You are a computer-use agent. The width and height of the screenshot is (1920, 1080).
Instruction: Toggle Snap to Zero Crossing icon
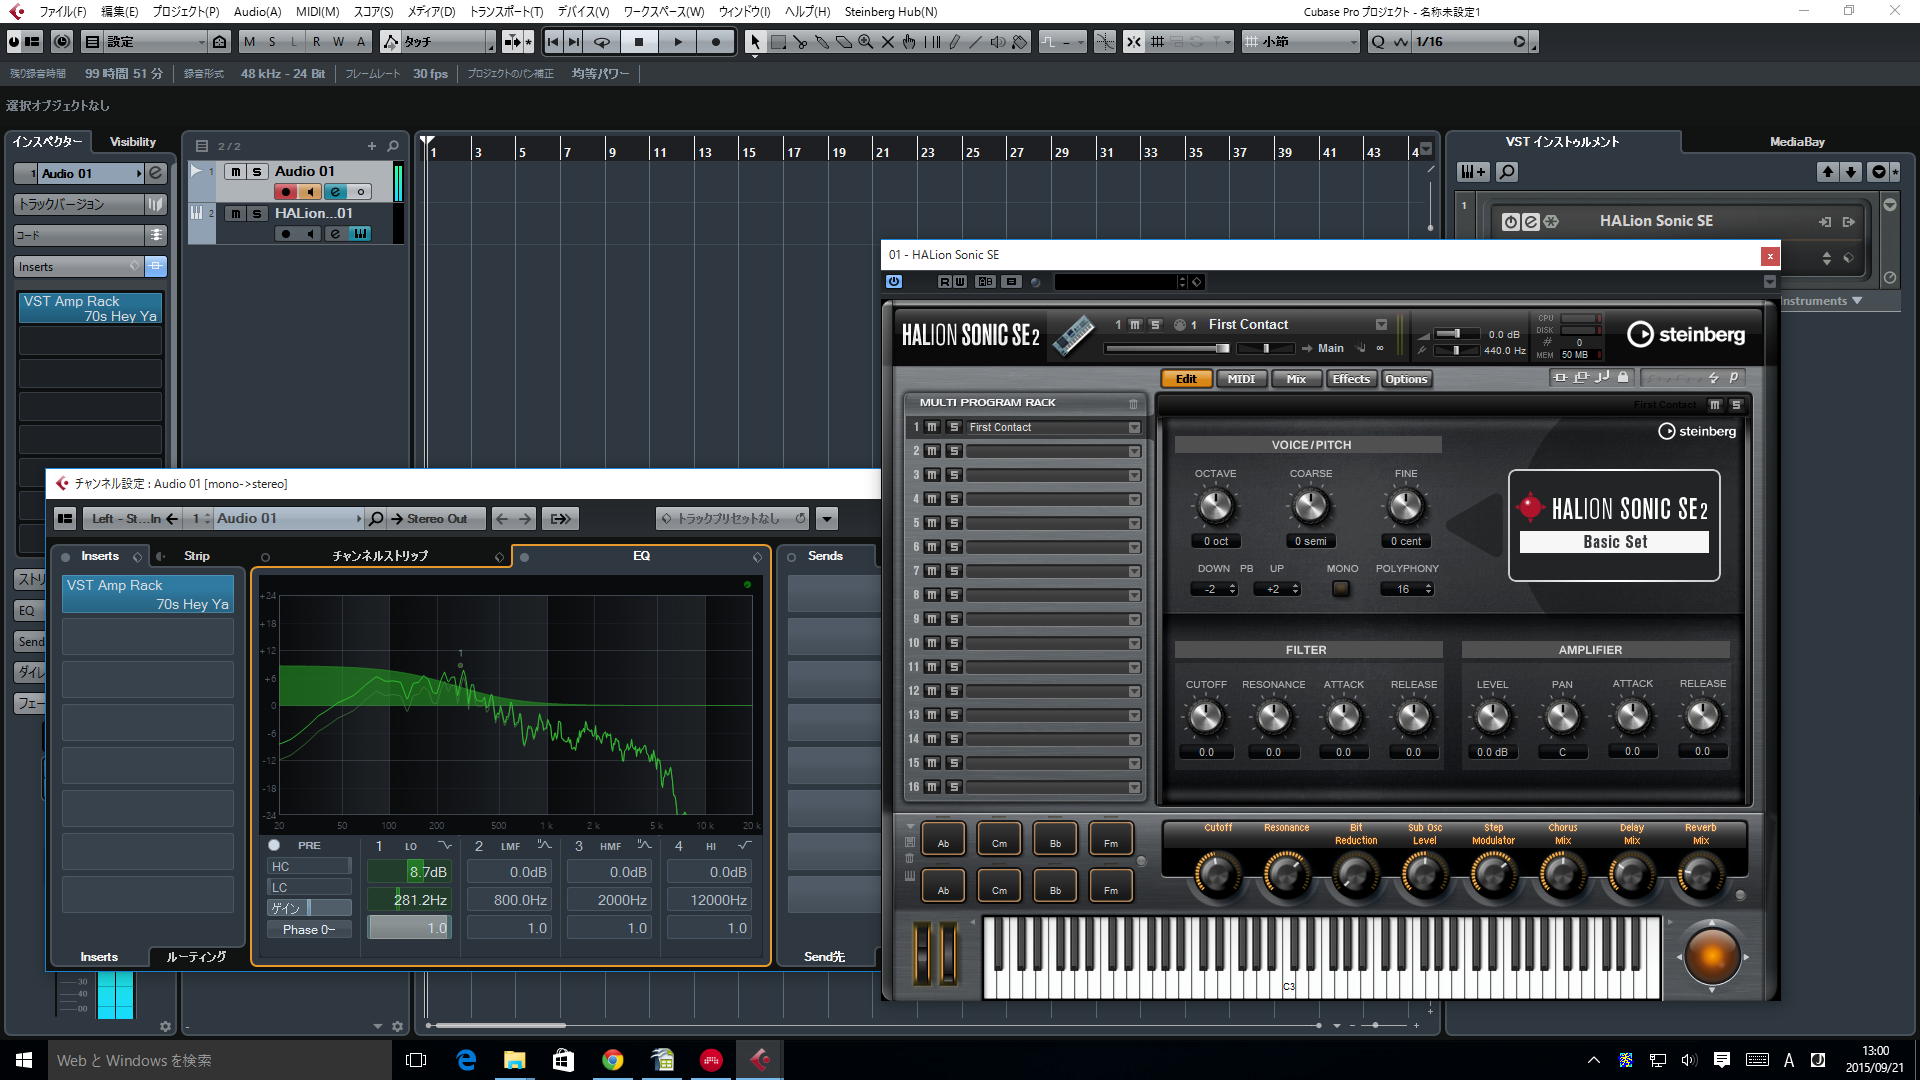click(x=1105, y=42)
